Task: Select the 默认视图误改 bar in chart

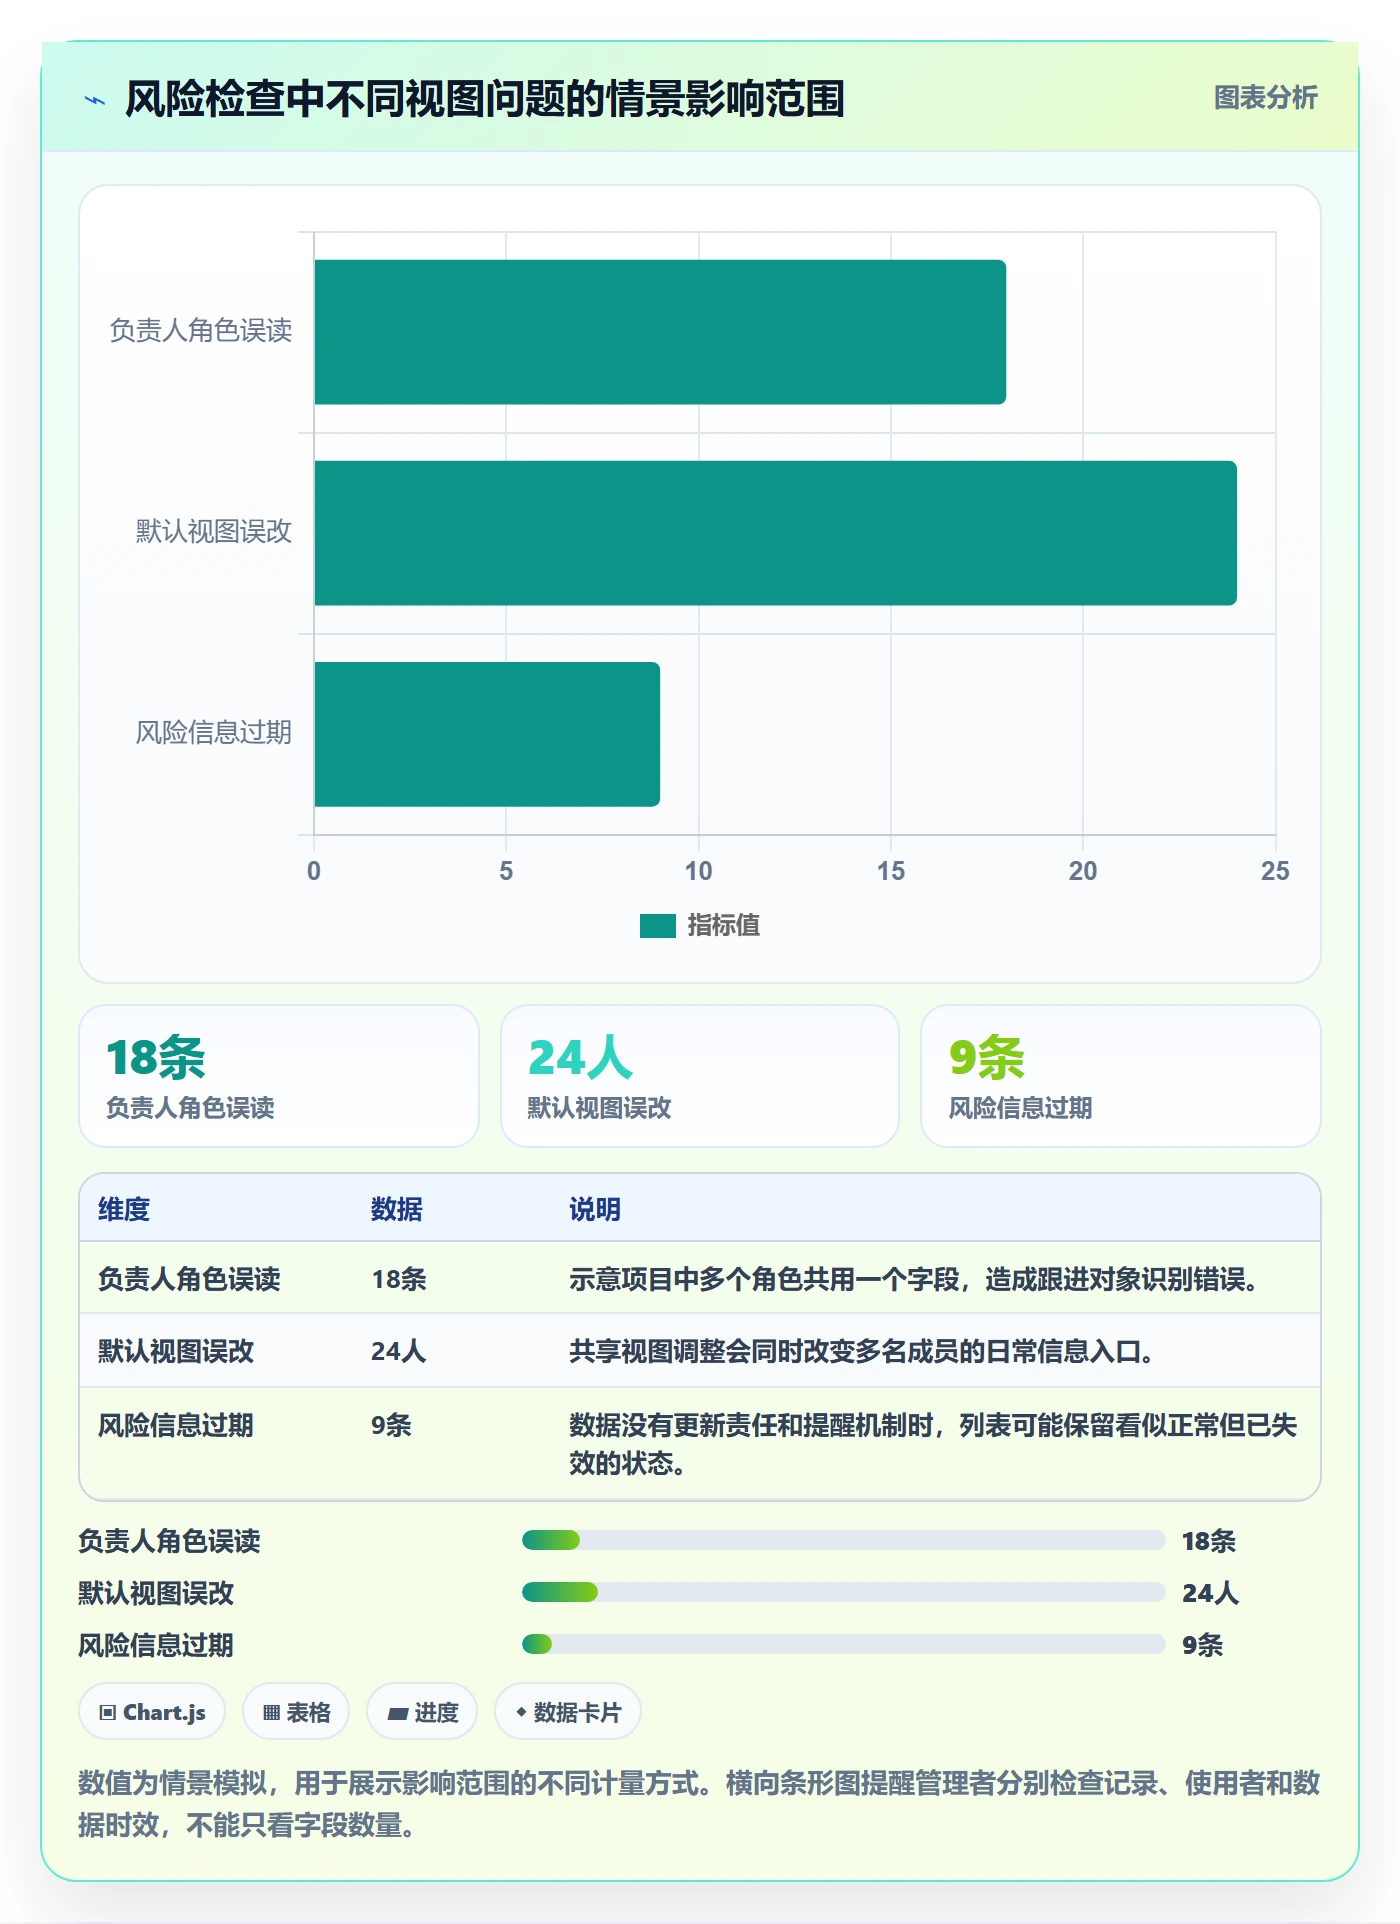Action: click(775, 533)
